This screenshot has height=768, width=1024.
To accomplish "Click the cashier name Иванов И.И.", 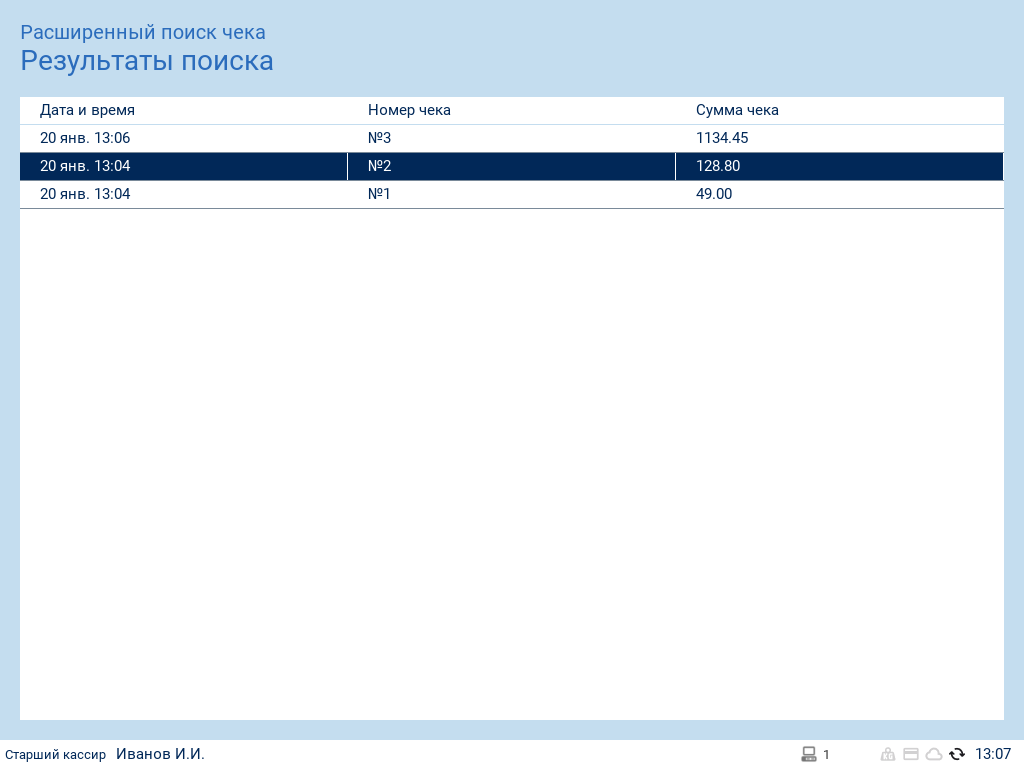I will click(160, 754).
